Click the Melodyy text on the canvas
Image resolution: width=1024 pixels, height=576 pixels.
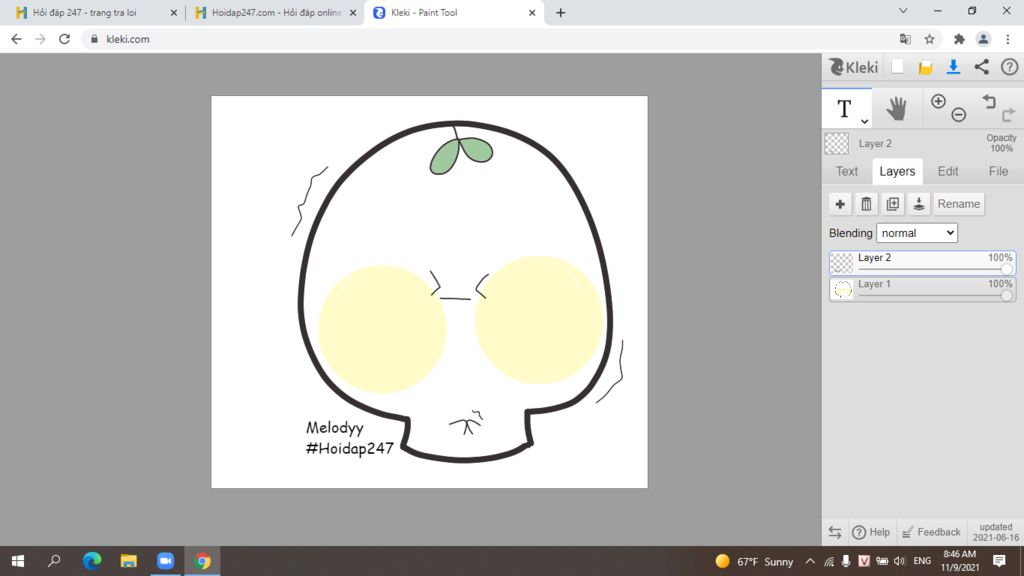pos(335,428)
